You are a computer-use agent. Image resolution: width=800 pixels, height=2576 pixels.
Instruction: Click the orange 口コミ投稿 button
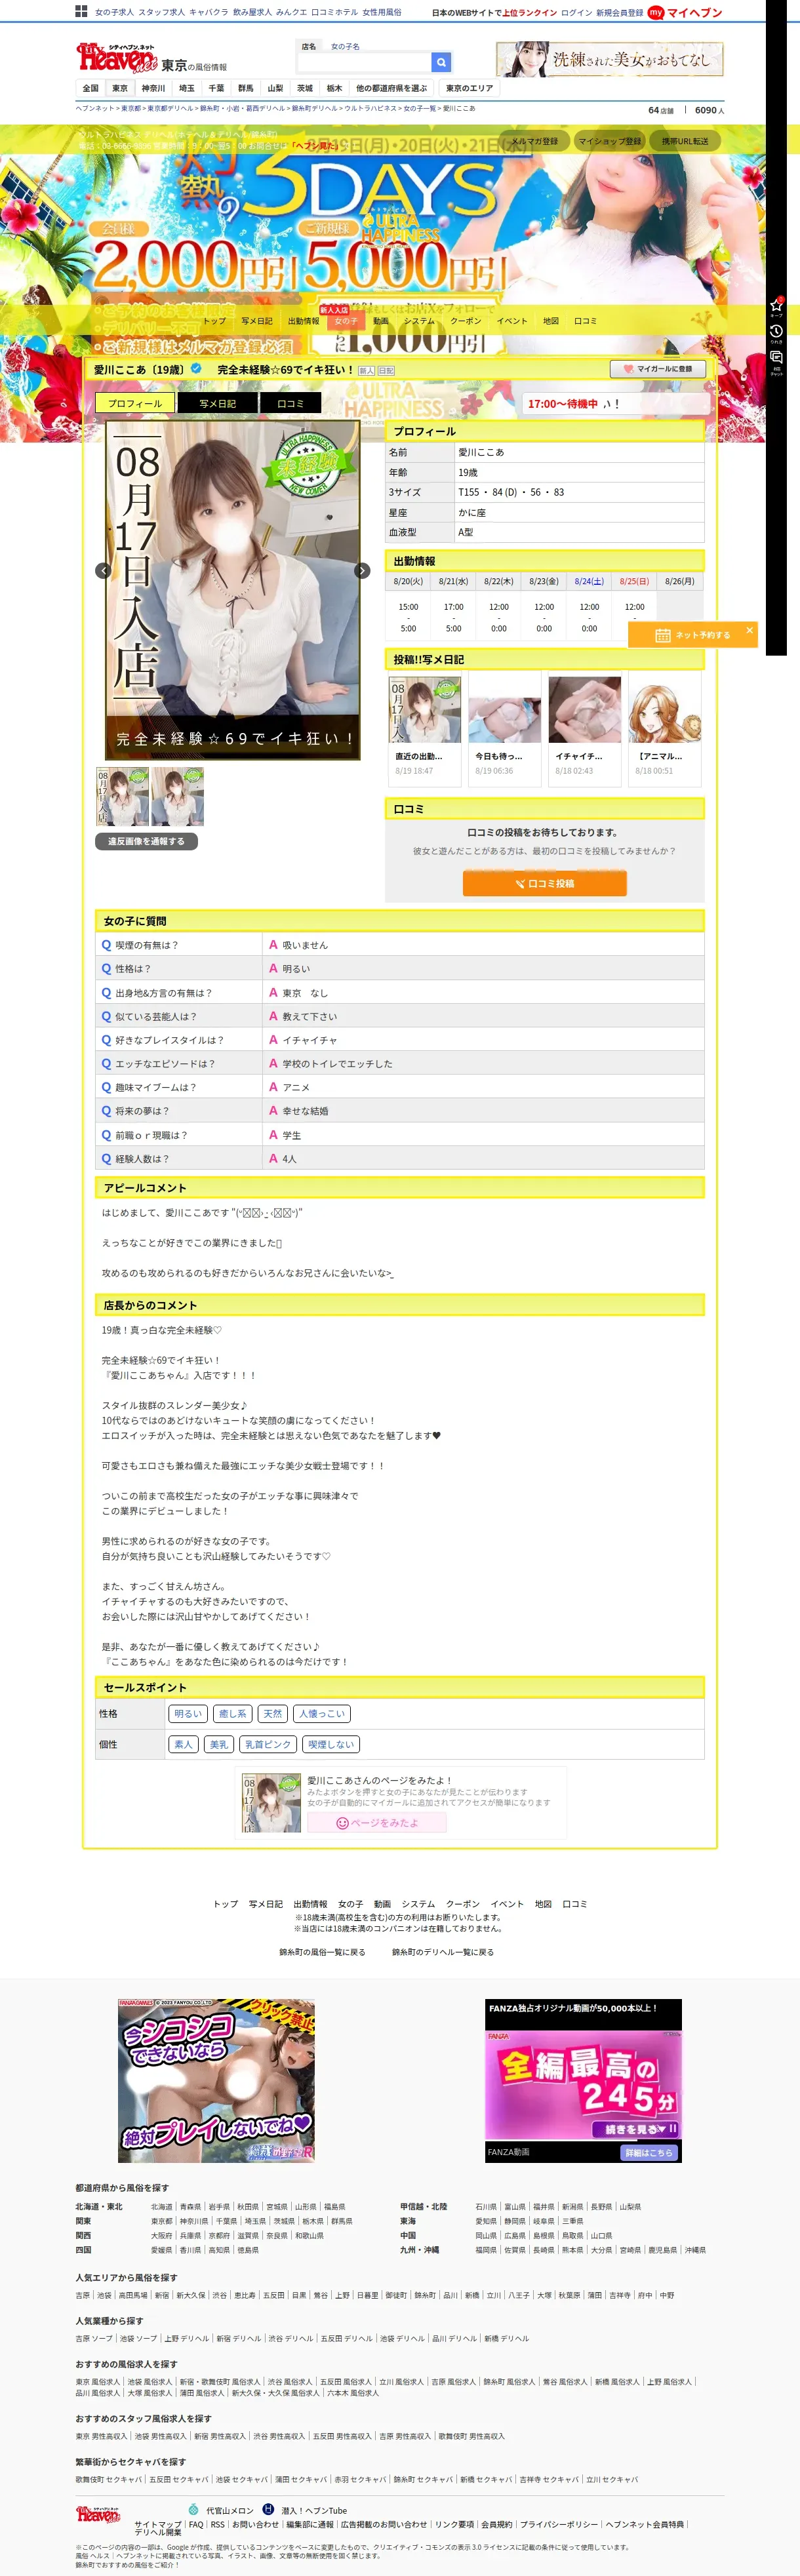(545, 883)
